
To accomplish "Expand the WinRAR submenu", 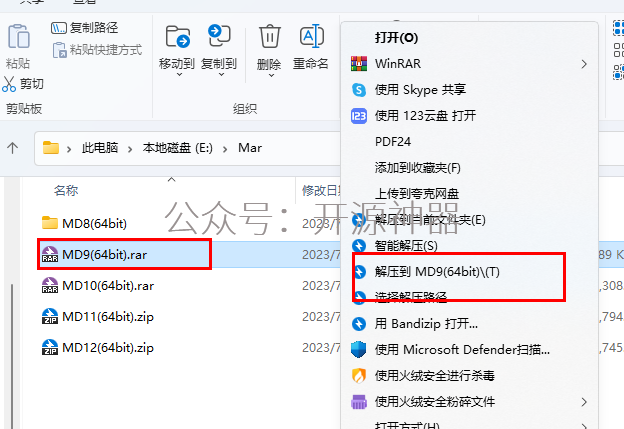I will (x=584, y=64).
